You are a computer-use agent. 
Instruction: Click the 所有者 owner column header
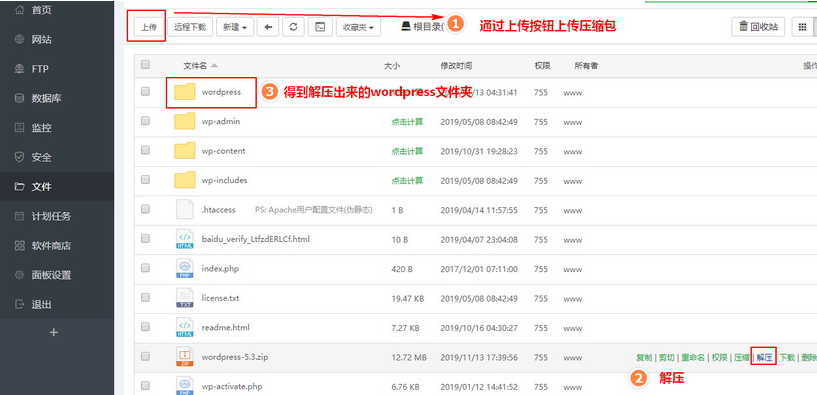click(x=586, y=66)
